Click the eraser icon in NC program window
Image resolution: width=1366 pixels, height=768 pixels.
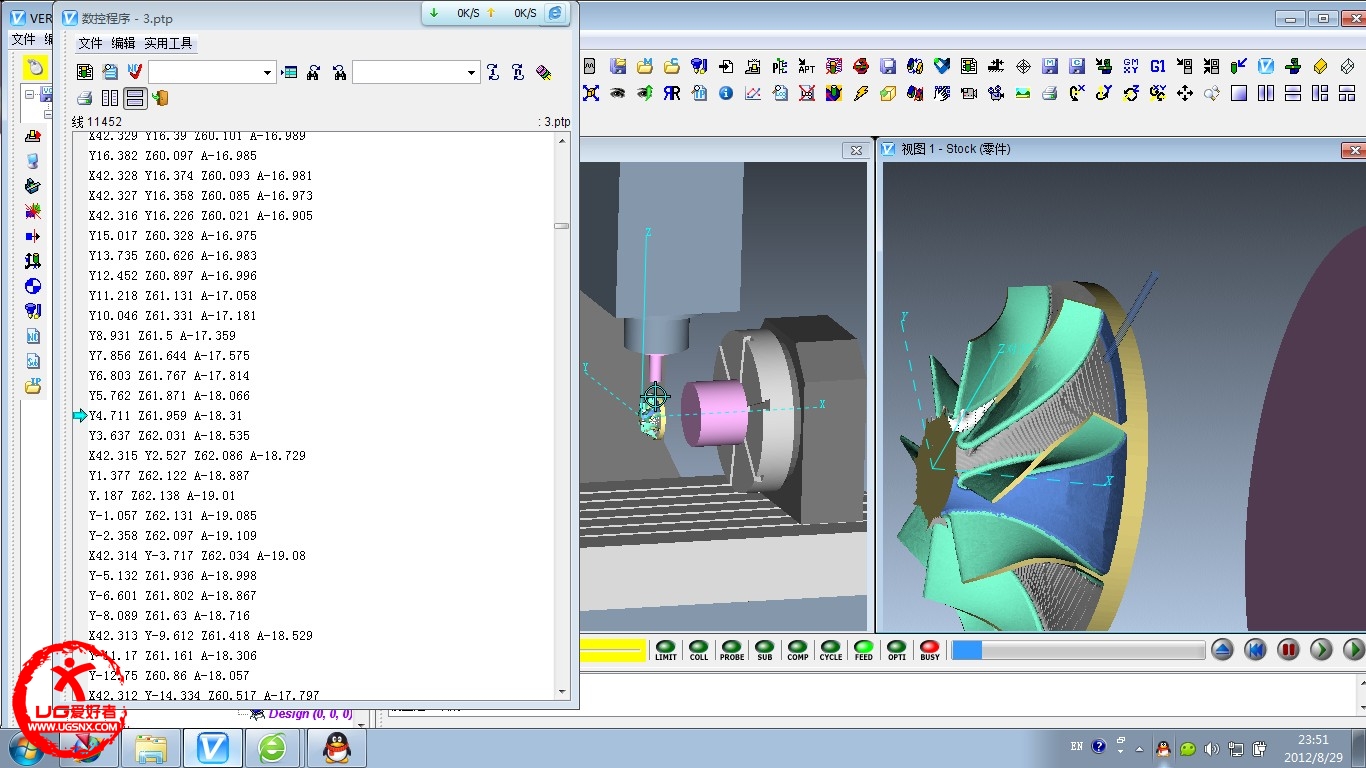(x=543, y=72)
